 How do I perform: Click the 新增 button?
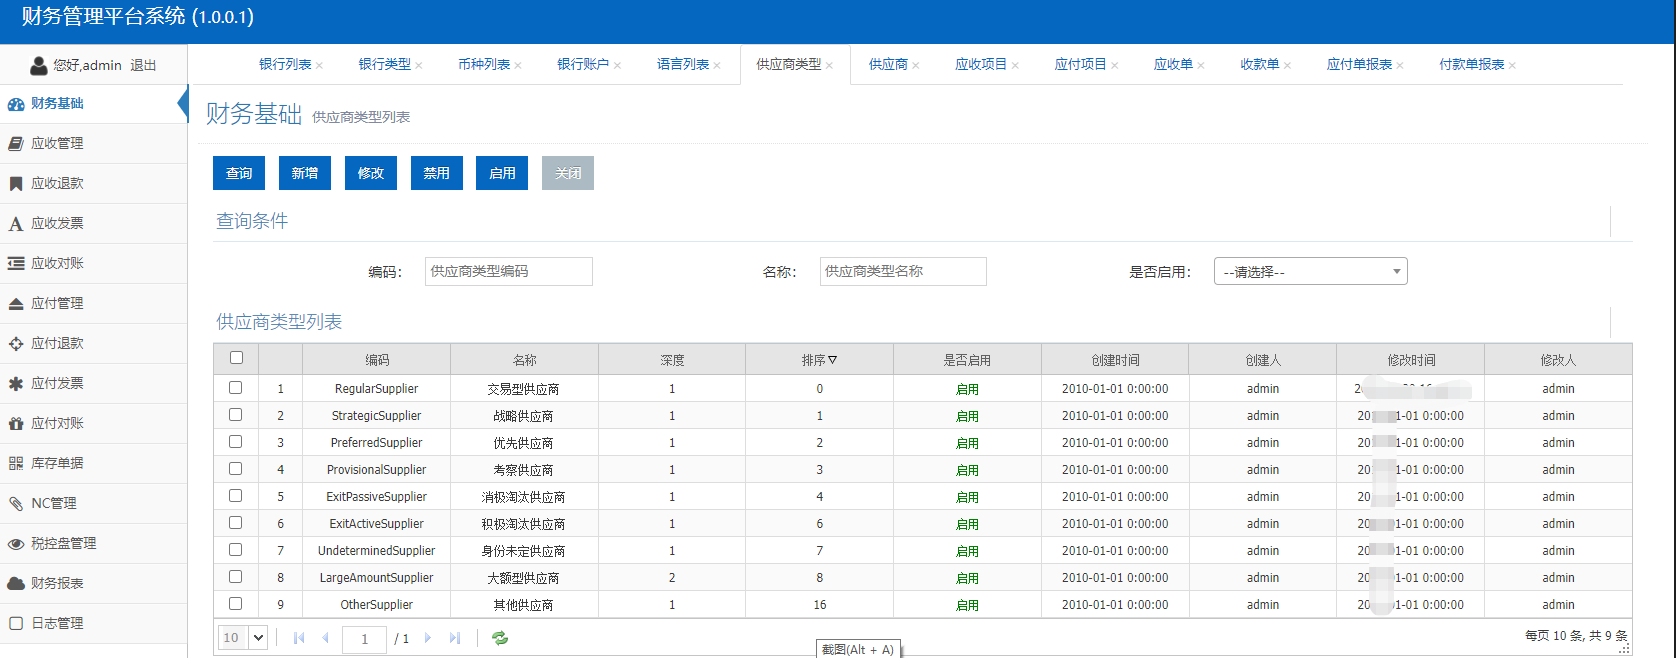[x=305, y=173]
